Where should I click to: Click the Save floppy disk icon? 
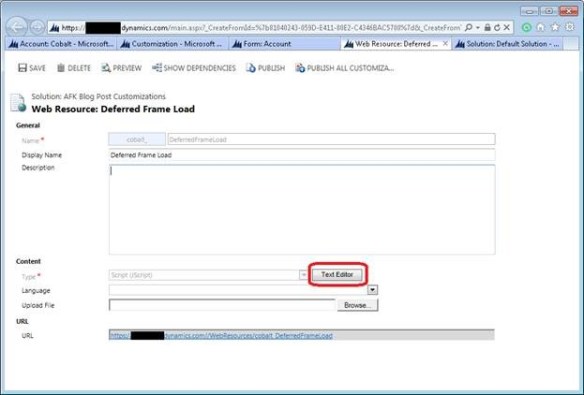point(22,68)
